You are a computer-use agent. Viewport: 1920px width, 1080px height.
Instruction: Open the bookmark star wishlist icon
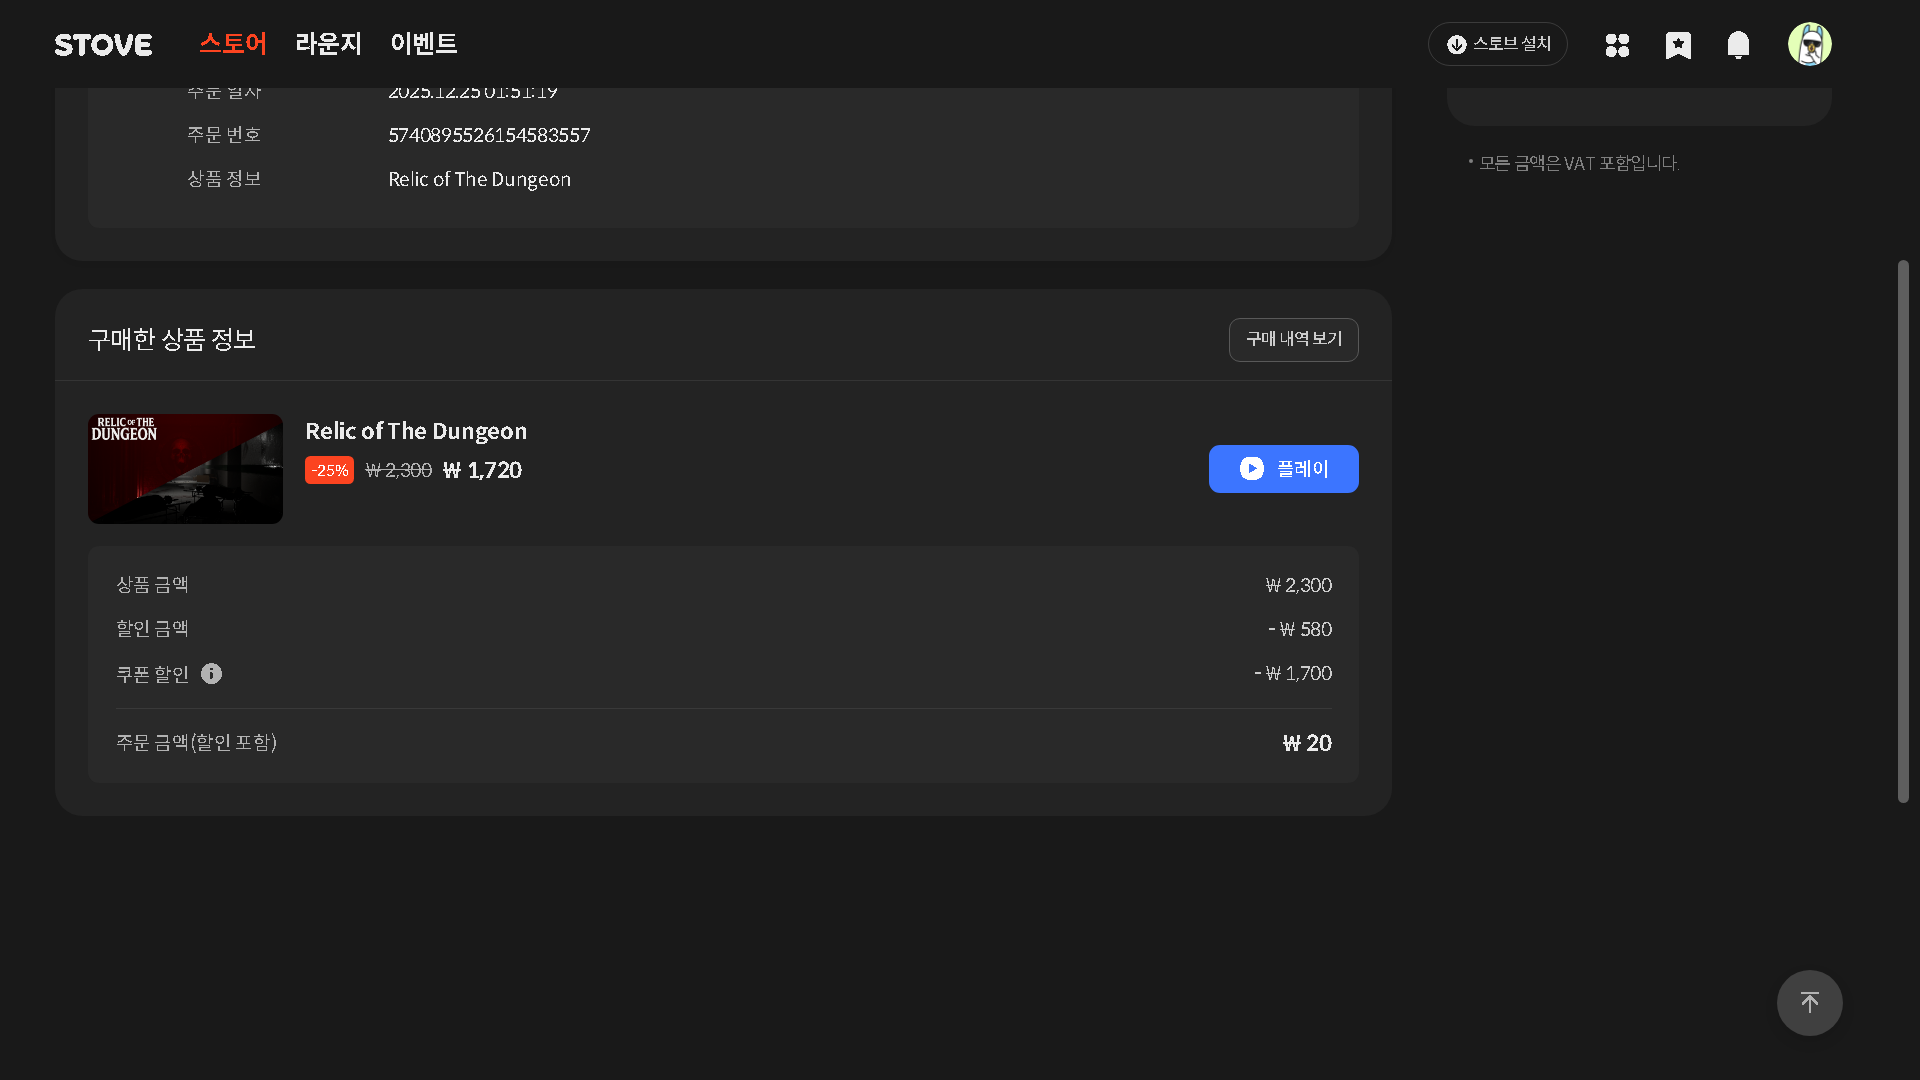click(x=1678, y=45)
